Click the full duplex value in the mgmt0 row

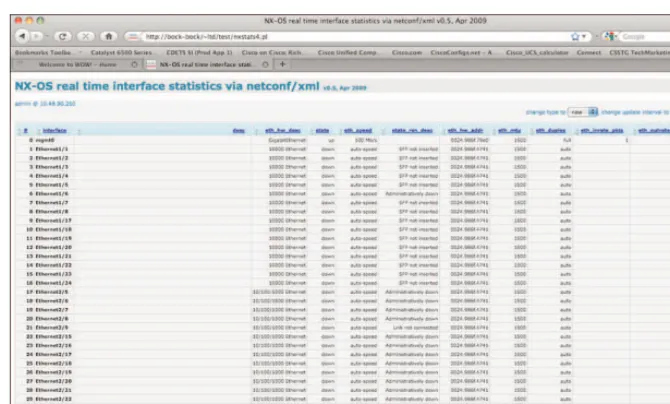(567, 140)
